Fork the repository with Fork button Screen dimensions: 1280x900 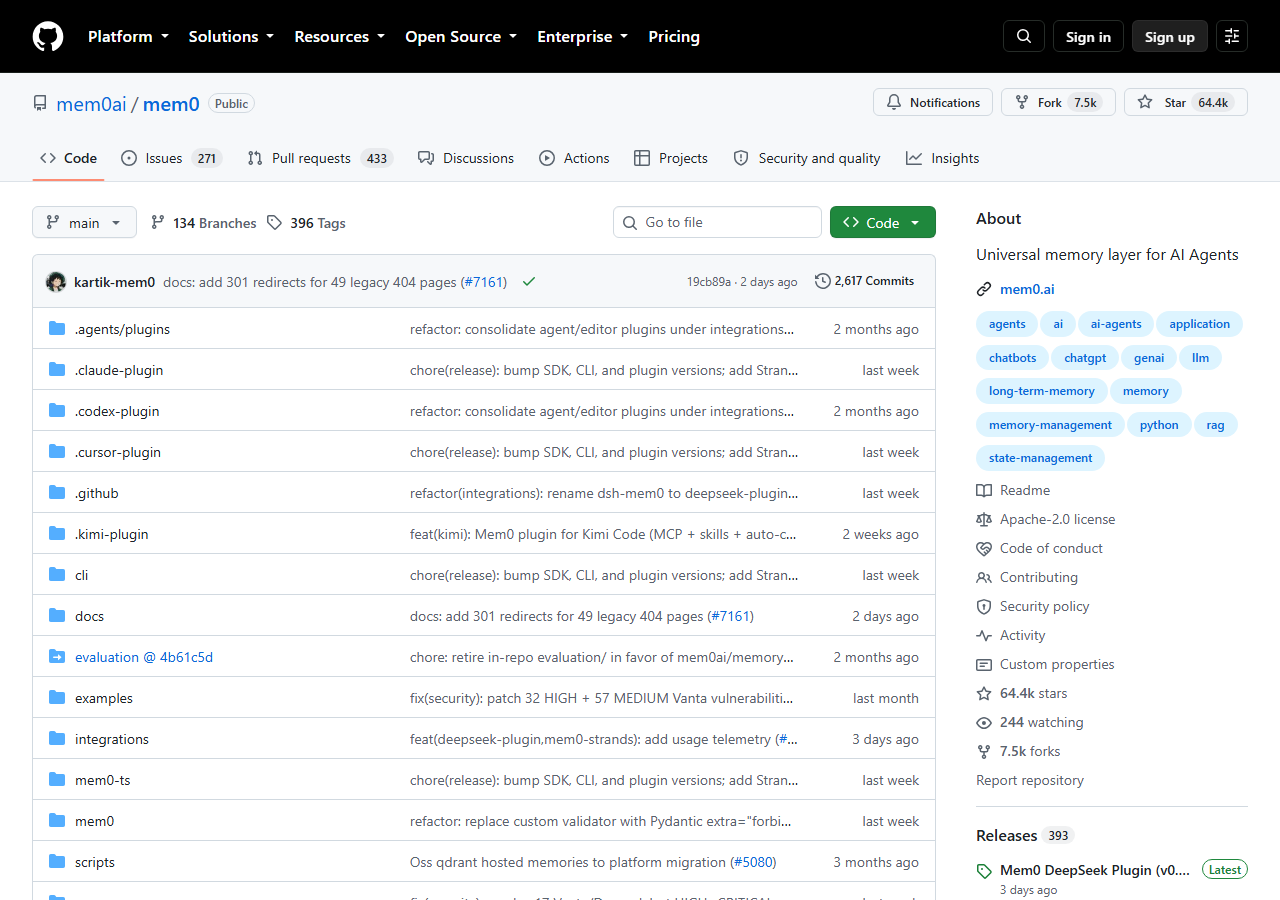[x=1058, y=103]
